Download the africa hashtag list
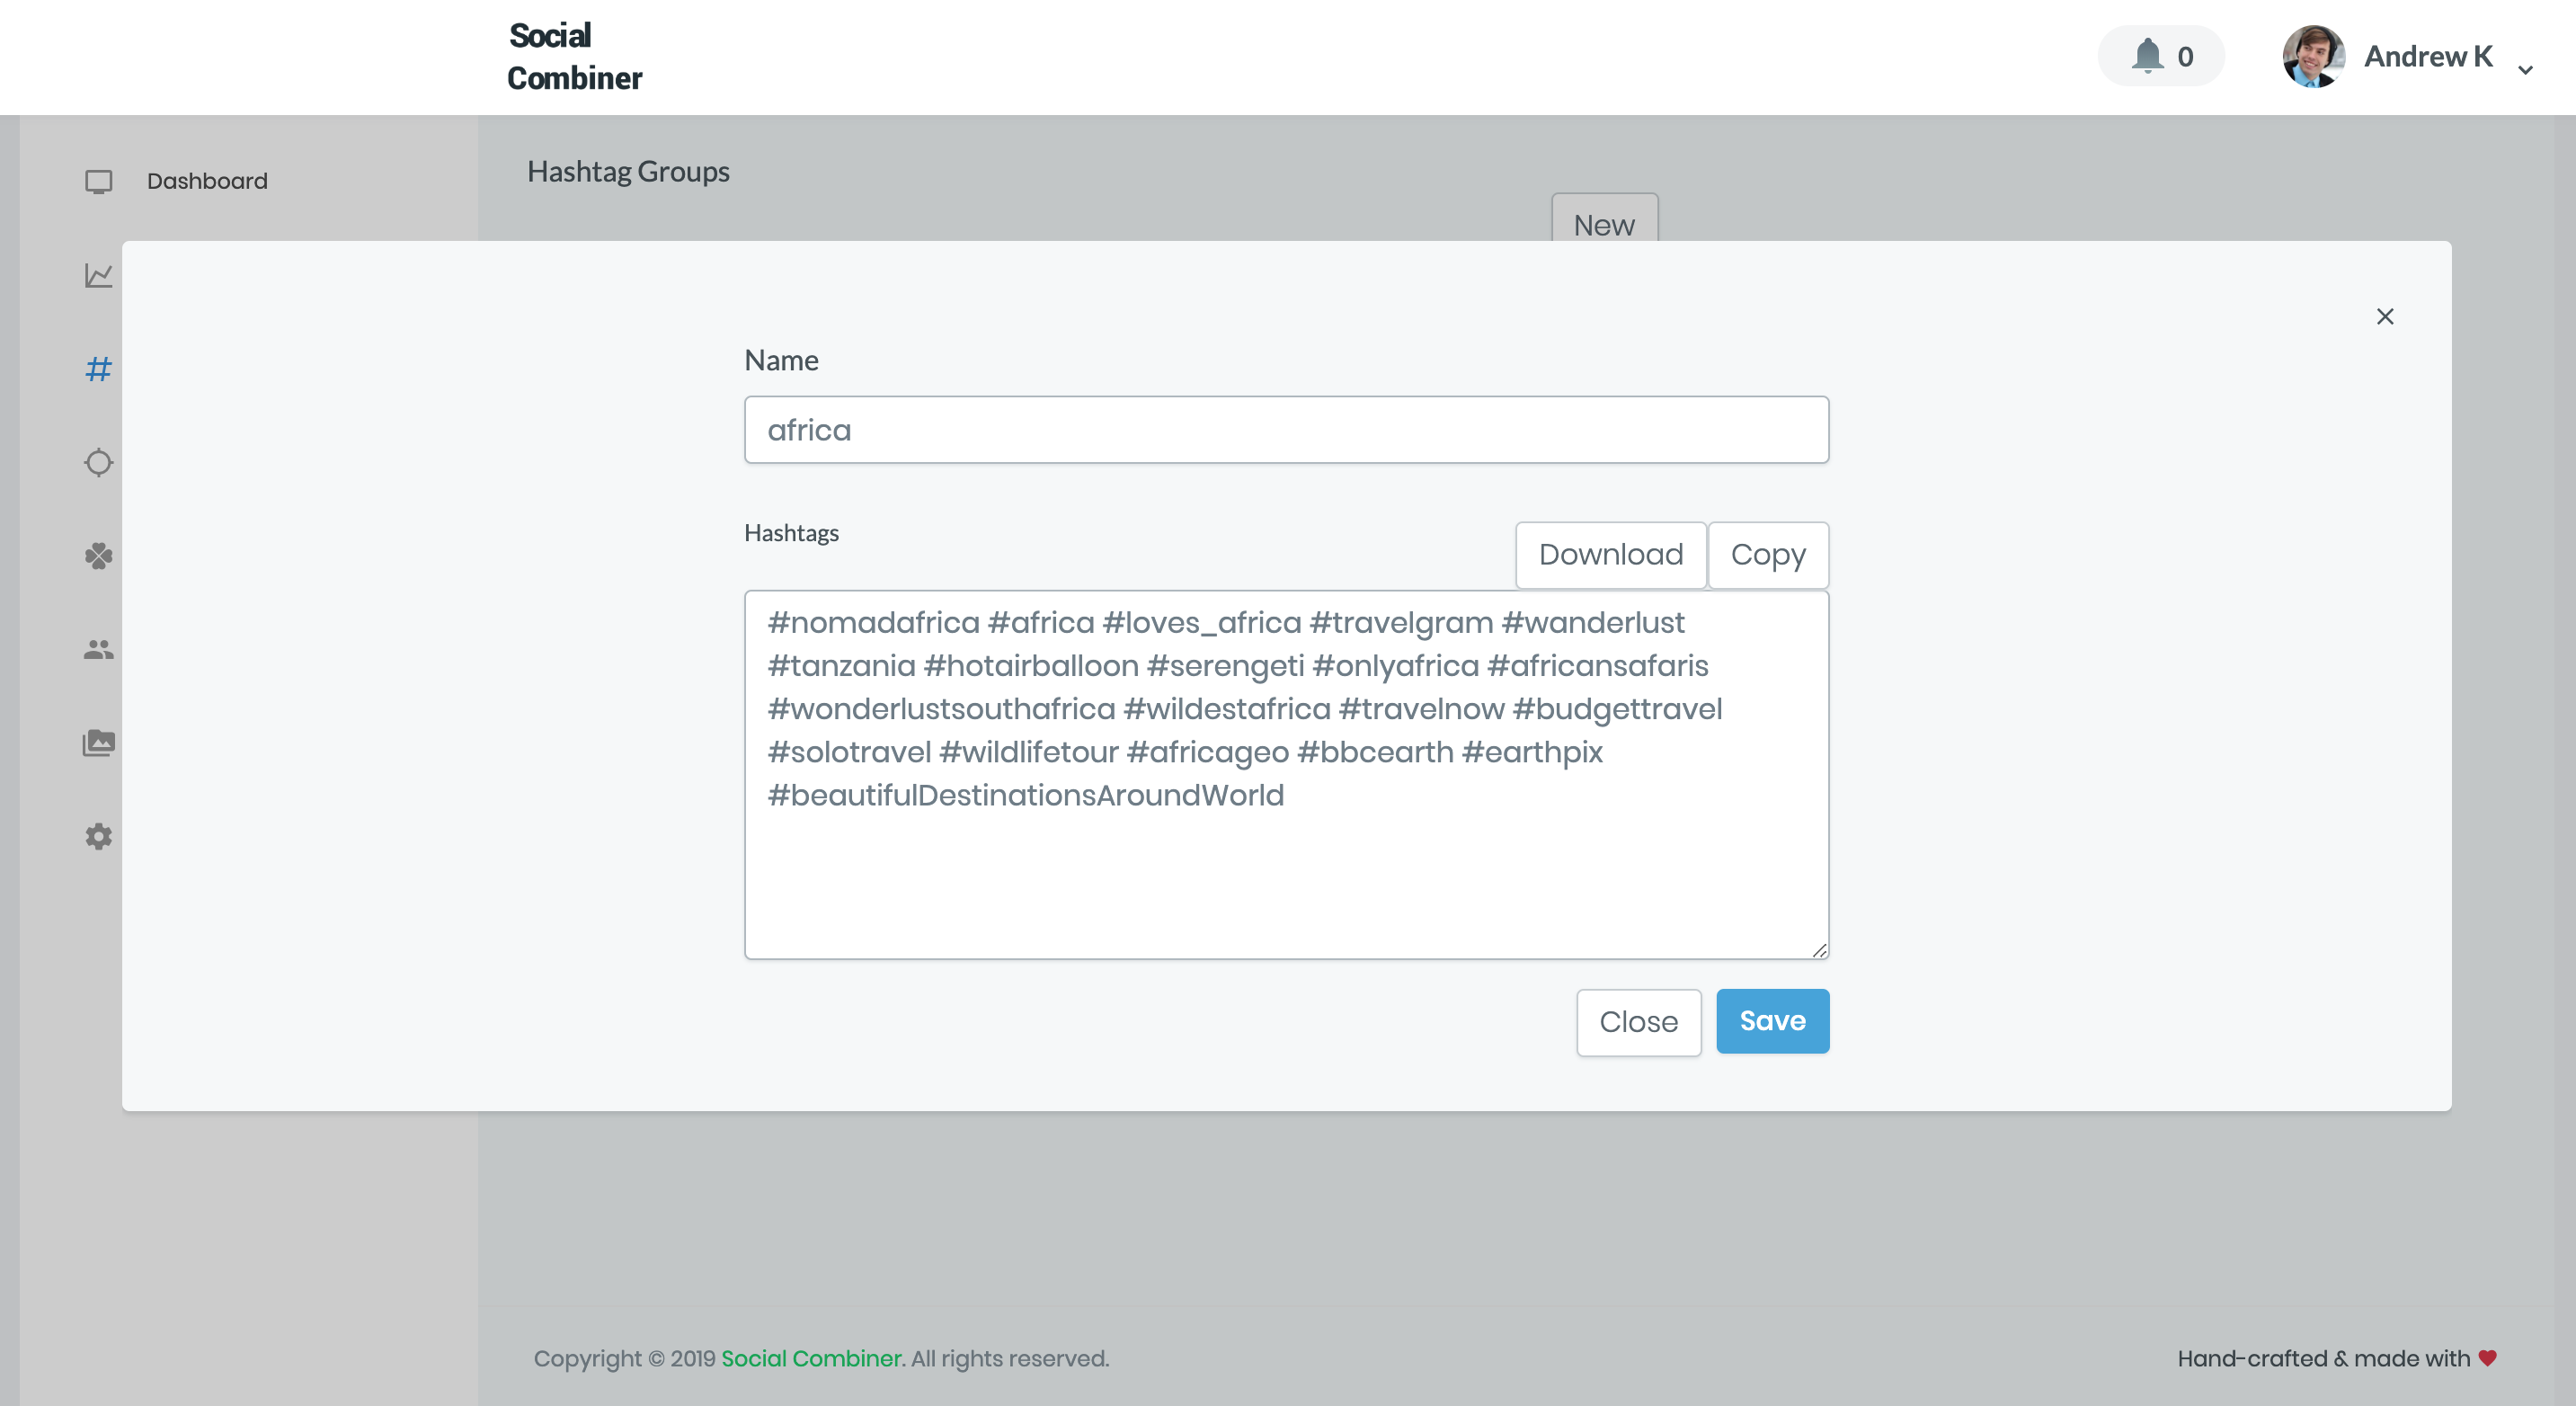This screenshot has width=2576, height=1406. coord(1610,555)
